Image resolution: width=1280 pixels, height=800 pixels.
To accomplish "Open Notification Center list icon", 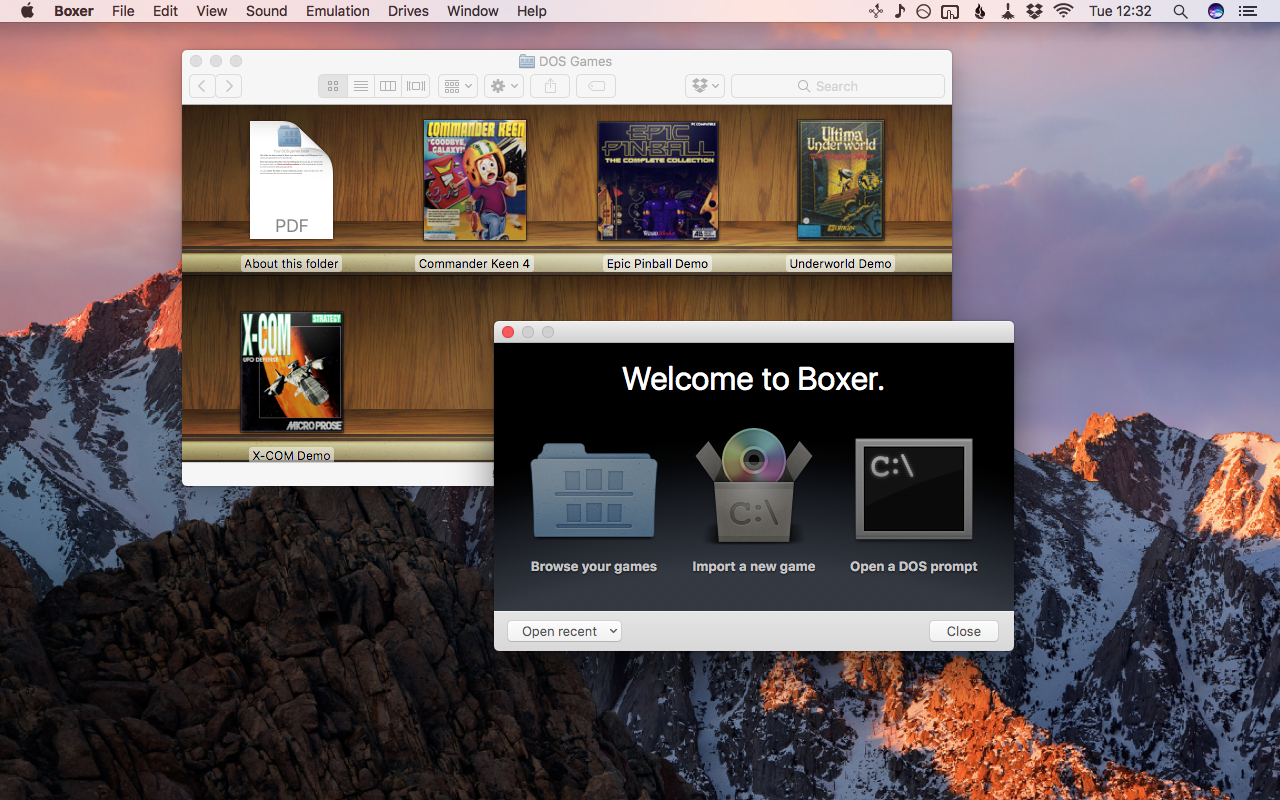I will (x=1247, y=11).
